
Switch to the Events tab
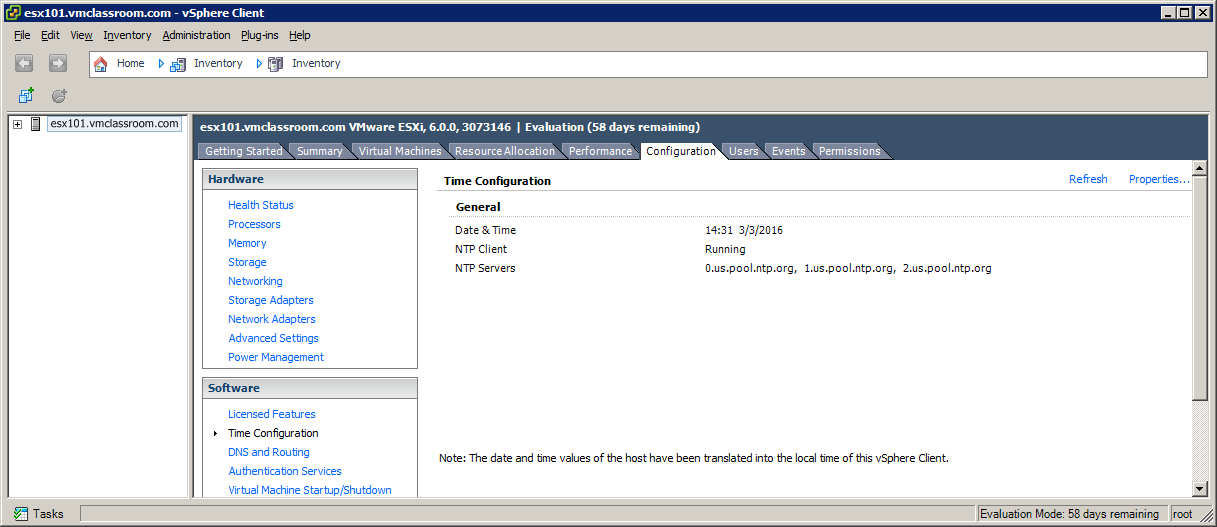[x=788, y=151]
